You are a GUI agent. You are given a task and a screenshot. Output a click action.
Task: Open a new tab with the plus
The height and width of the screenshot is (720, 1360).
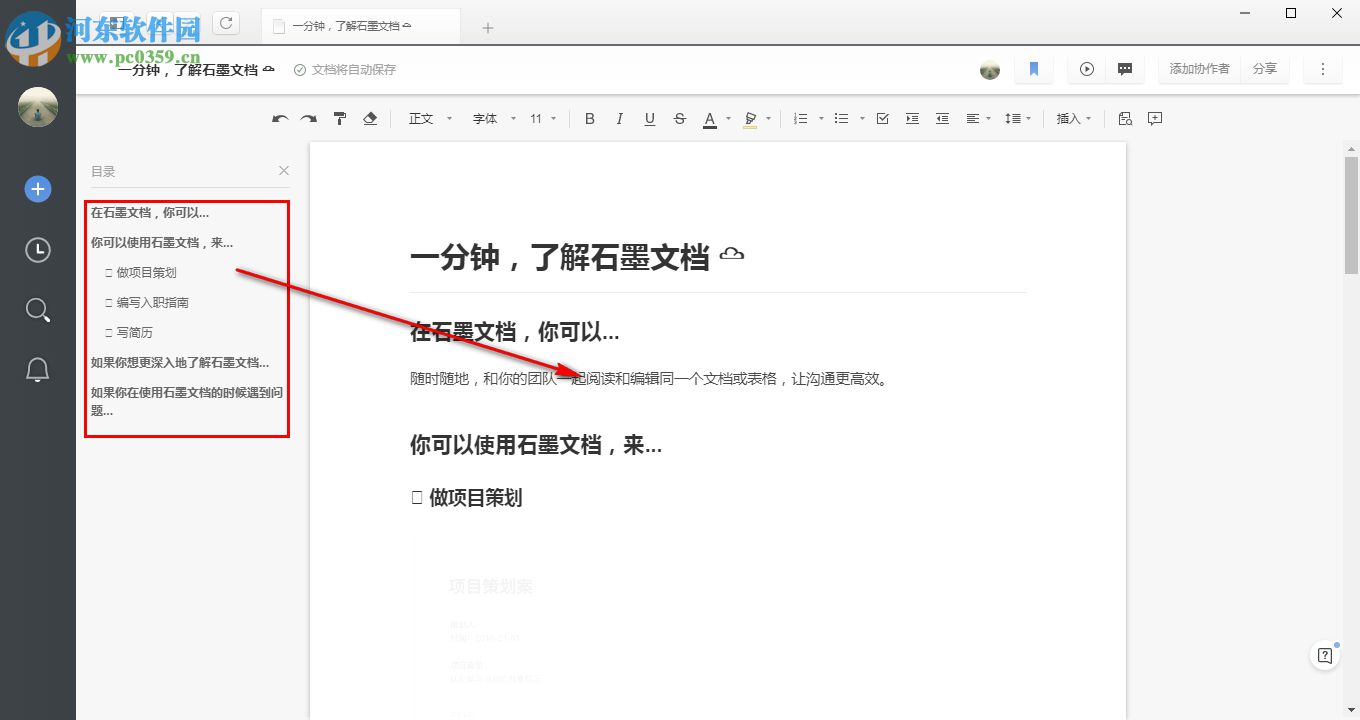[488, 28]
